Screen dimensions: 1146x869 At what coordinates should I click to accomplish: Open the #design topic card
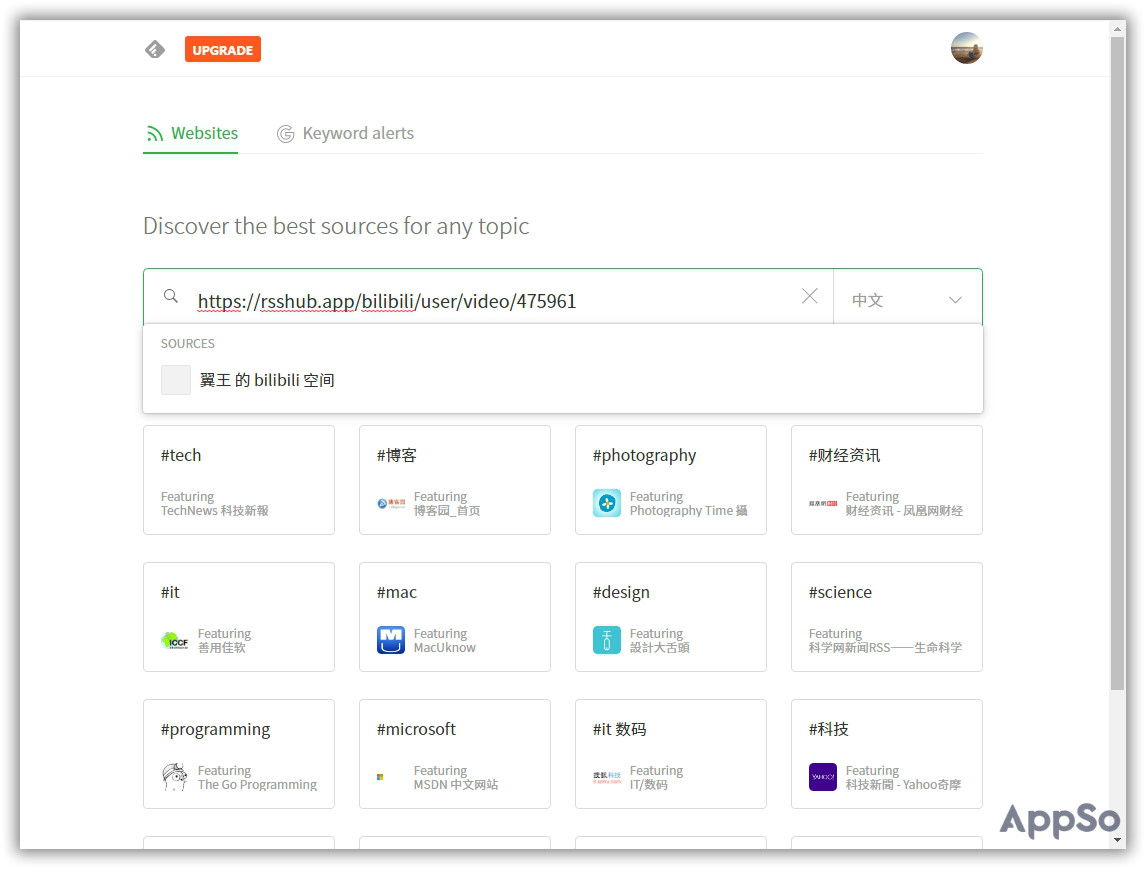pos(671,617)
